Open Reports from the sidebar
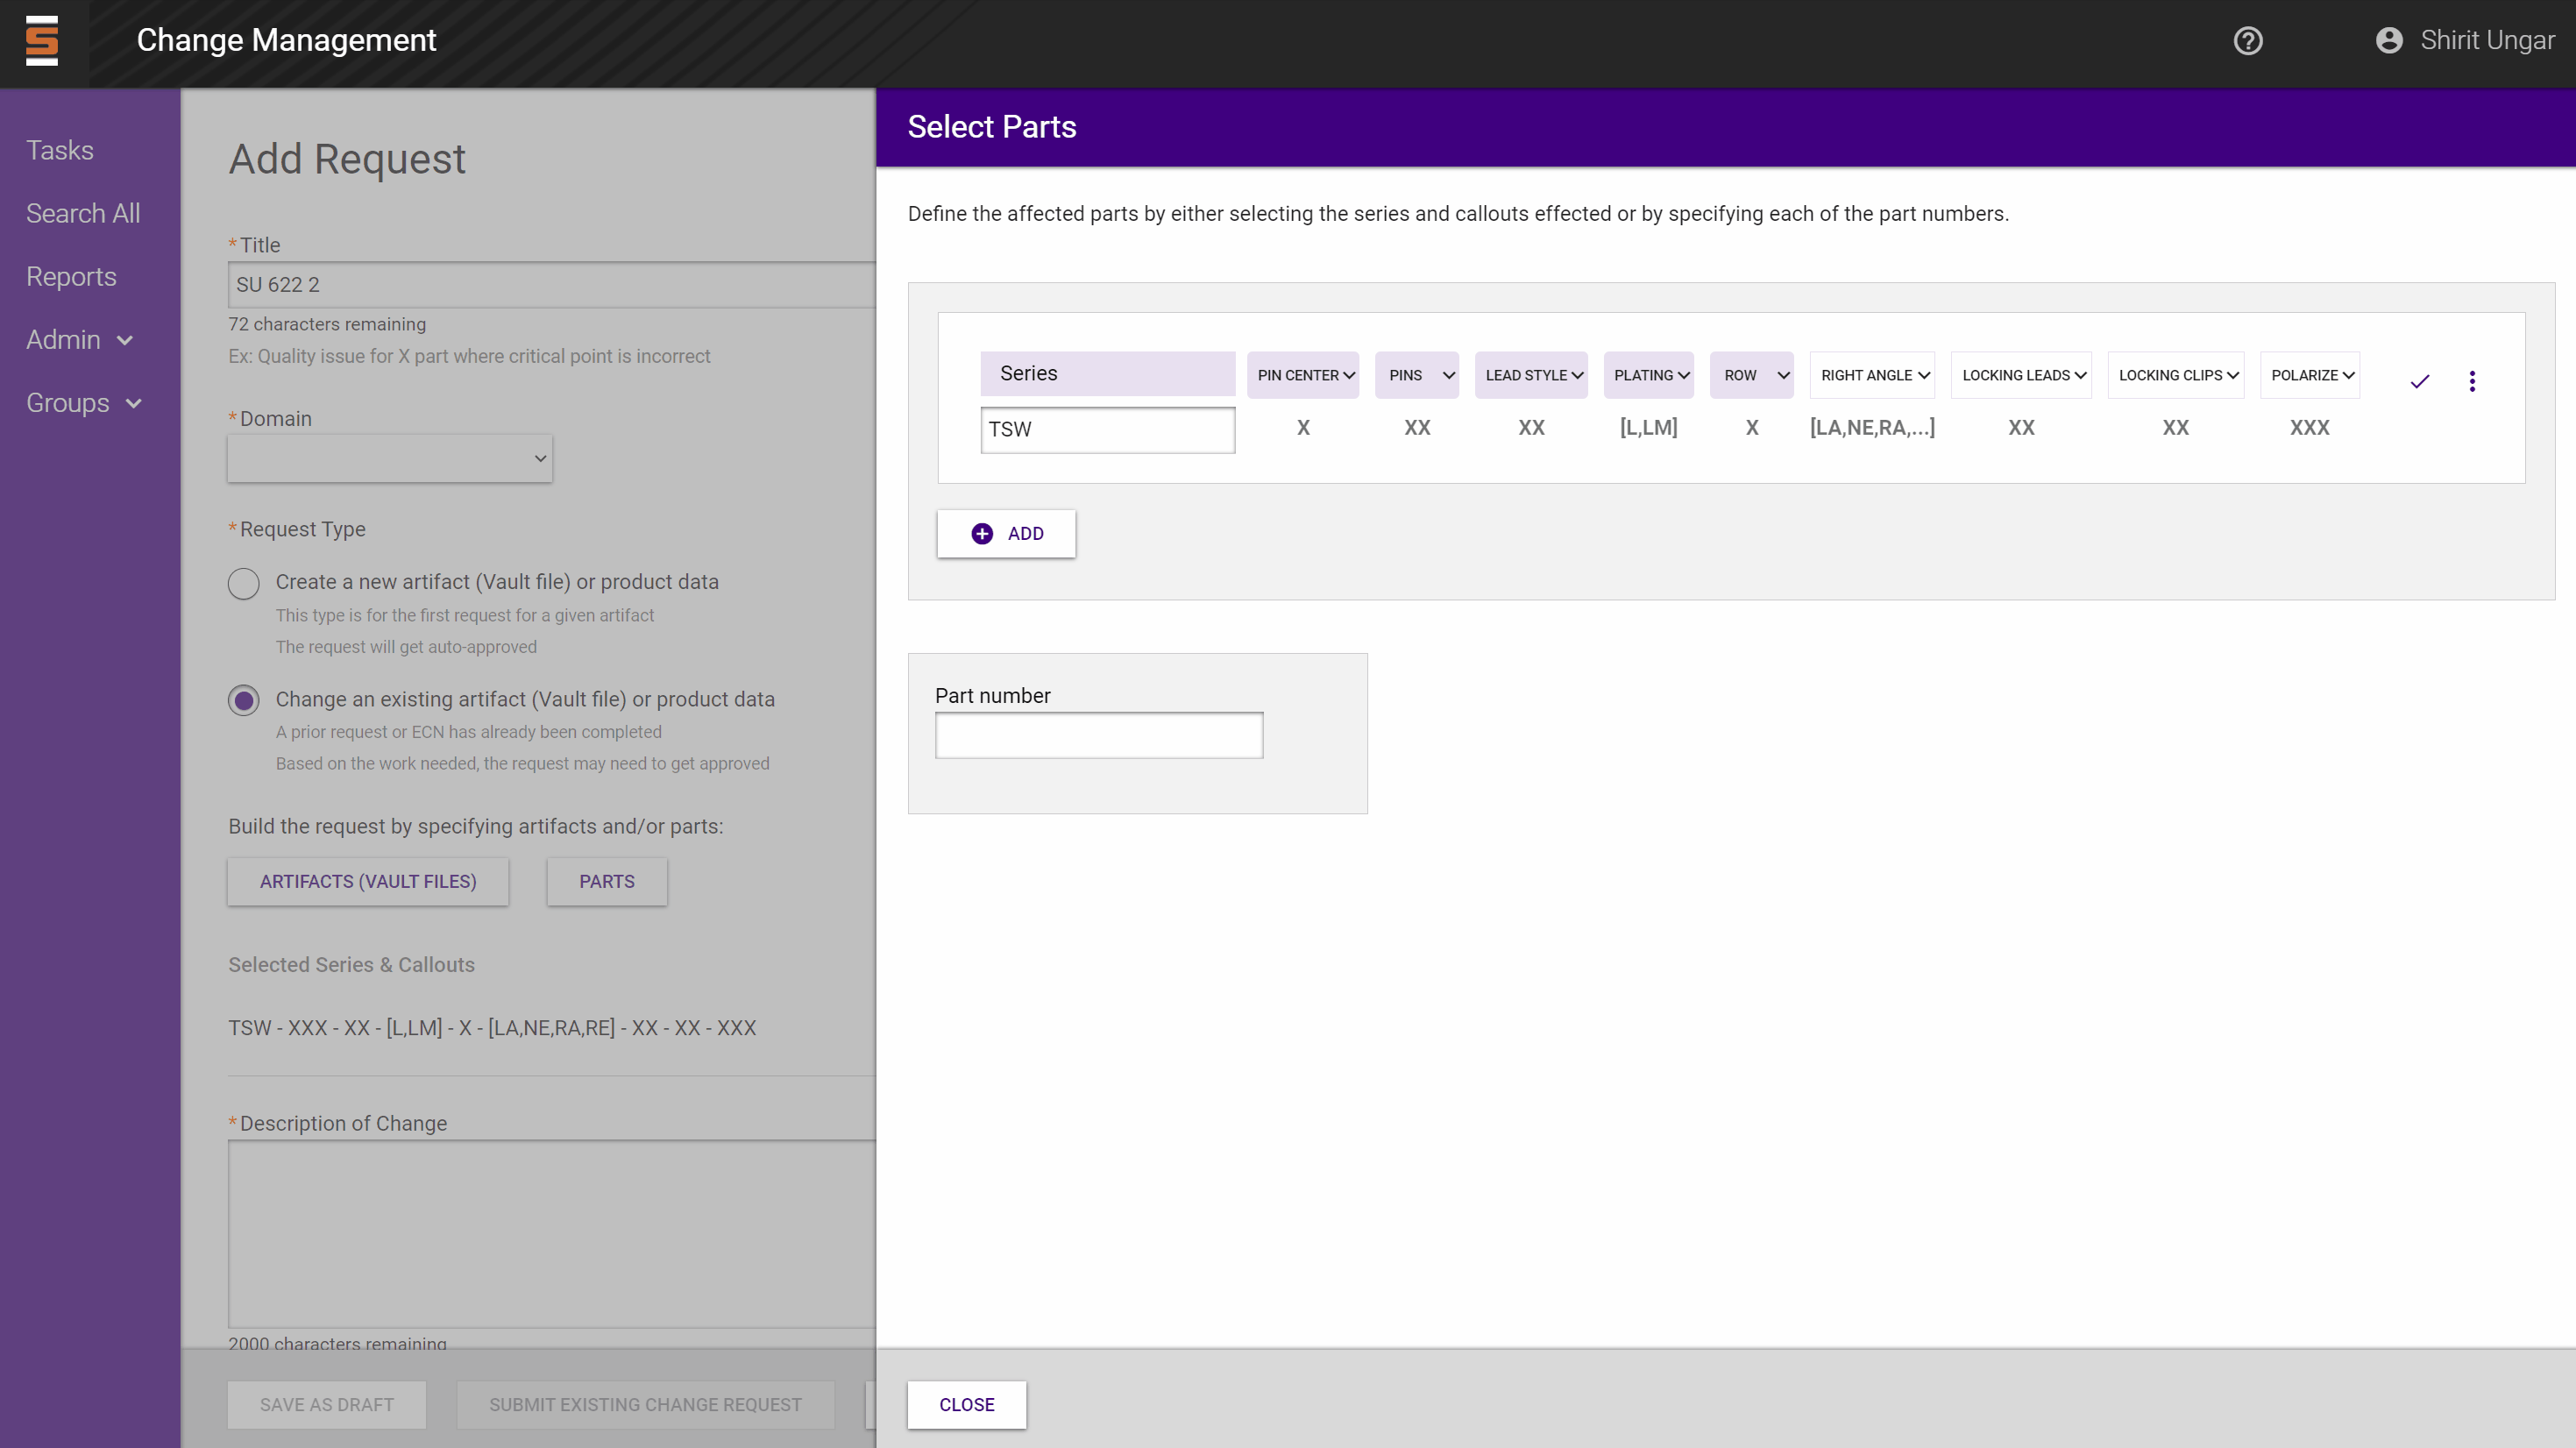2576x1448 pixels. (71, 277)
